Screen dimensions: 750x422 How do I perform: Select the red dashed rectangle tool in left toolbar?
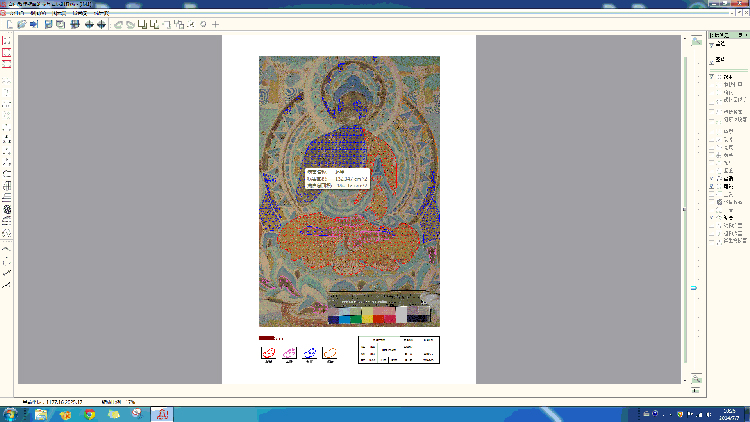coord(7,53)
